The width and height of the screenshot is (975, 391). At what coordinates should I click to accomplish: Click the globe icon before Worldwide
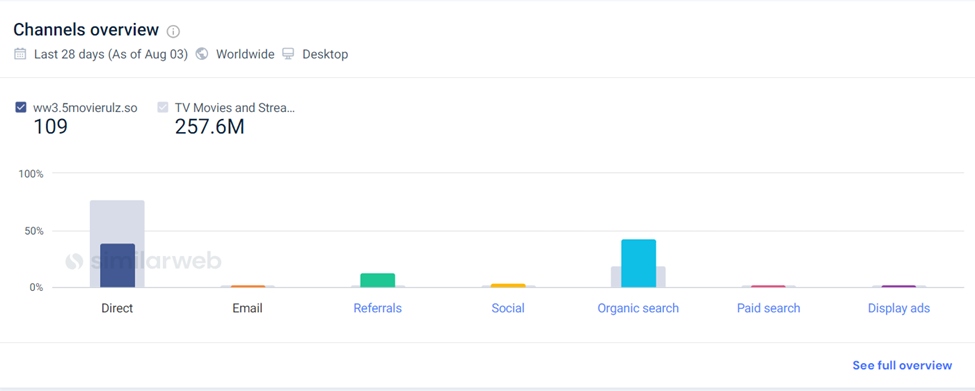coord(201,53)
